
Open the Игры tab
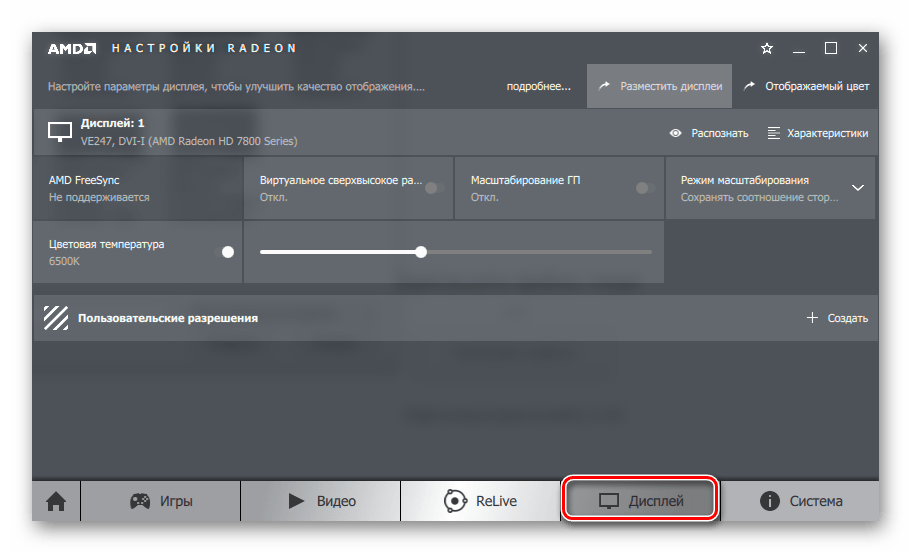click(160, 501)
